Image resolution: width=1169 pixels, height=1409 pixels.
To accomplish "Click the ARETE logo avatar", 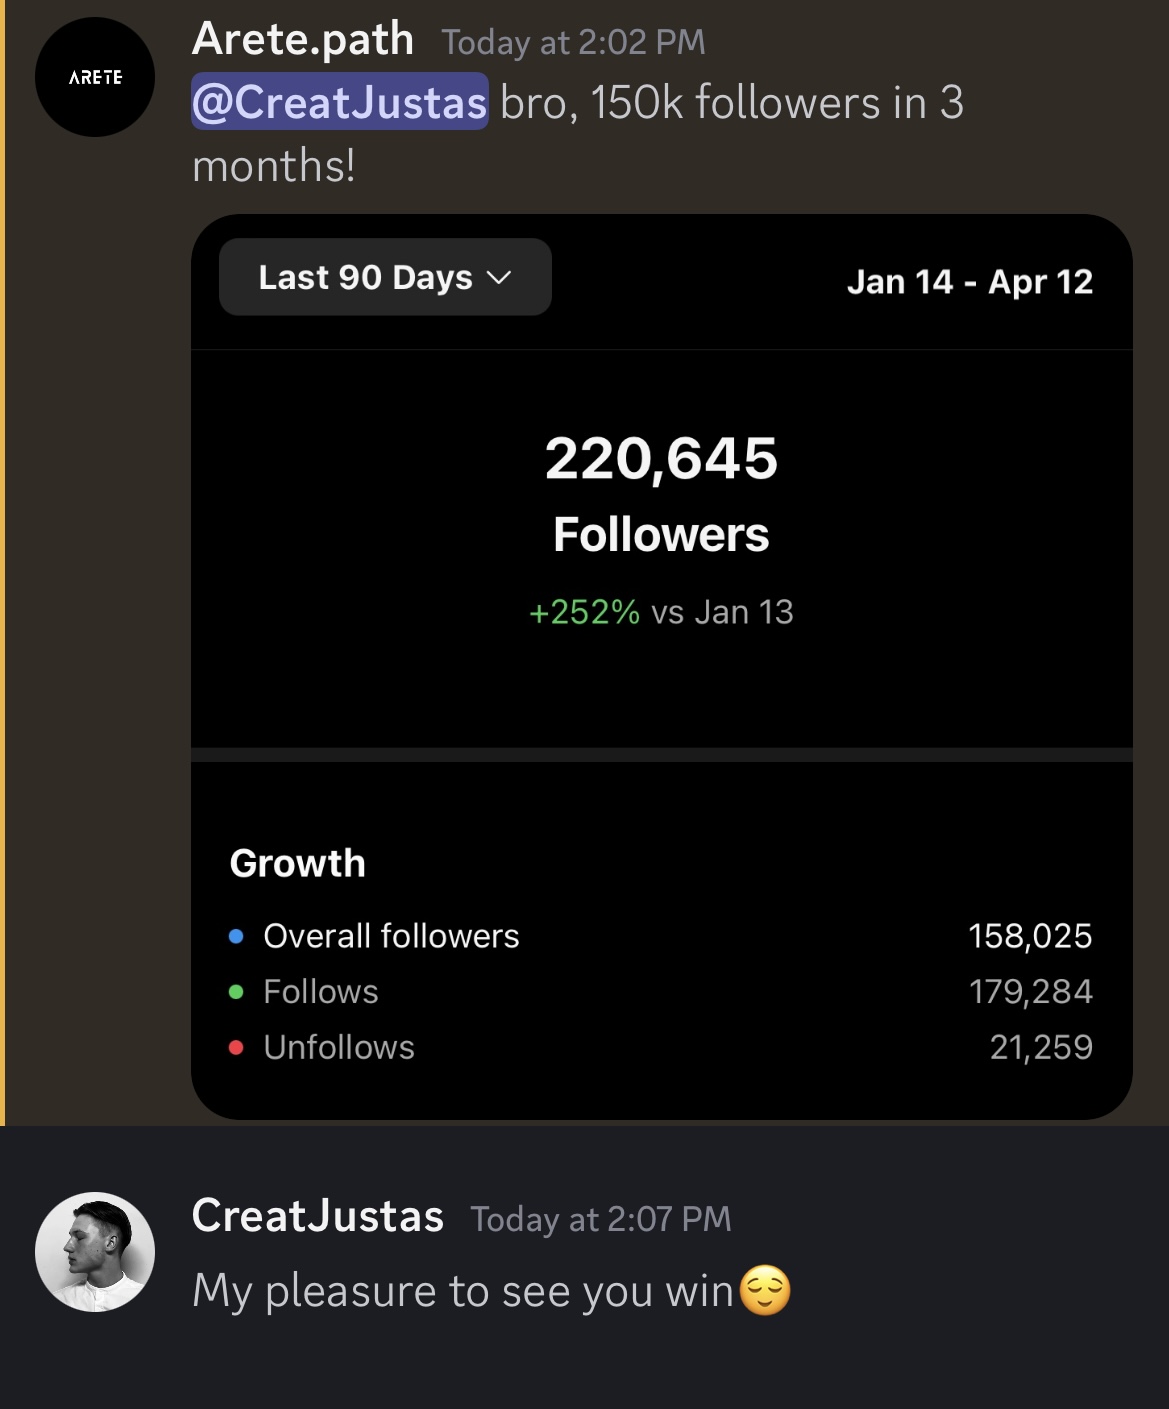I will [95, 77].
